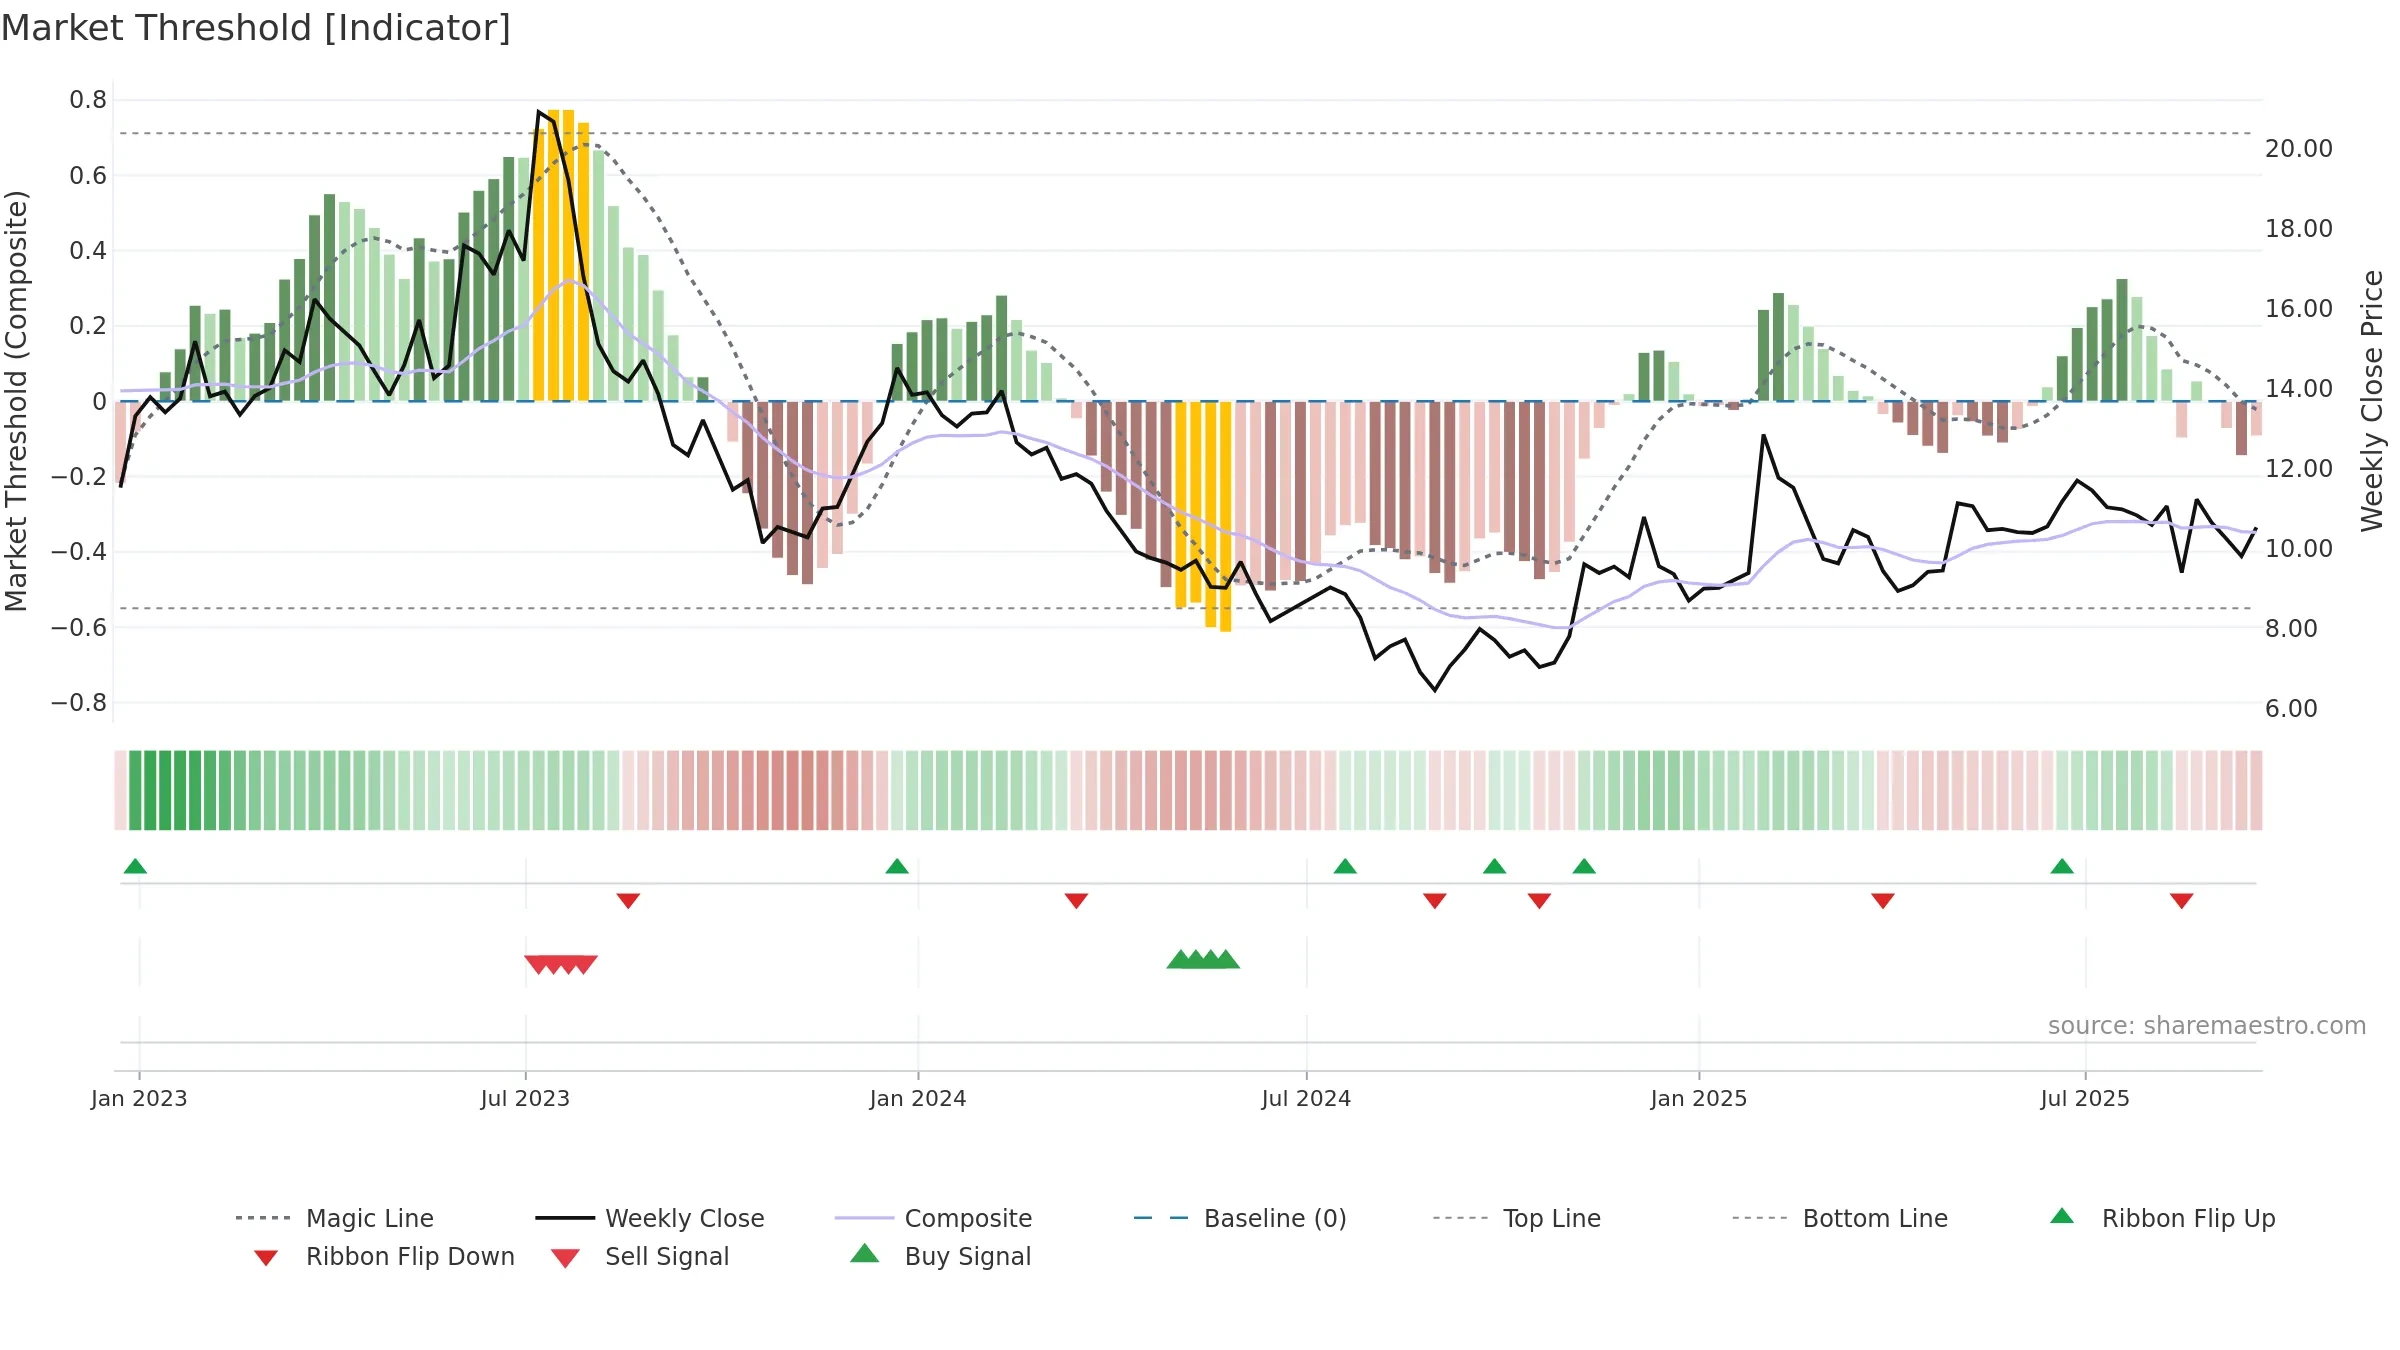Click the −0.8 left-axis tick label
This screenshot has width=2400, height=1350.
tap(79, 702)
